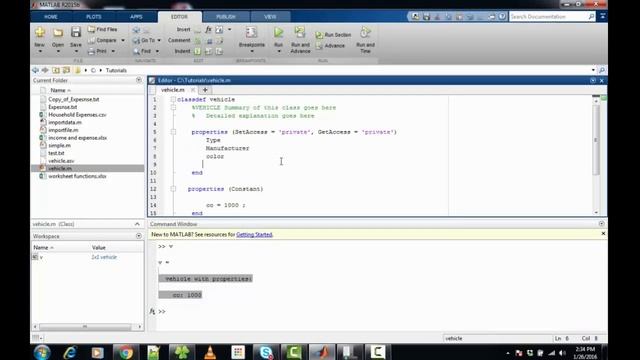The width and height of the screenshot is (640, 360).
Task: Collapse the Constant properties block fold
Action: click(x=173, y=189)
